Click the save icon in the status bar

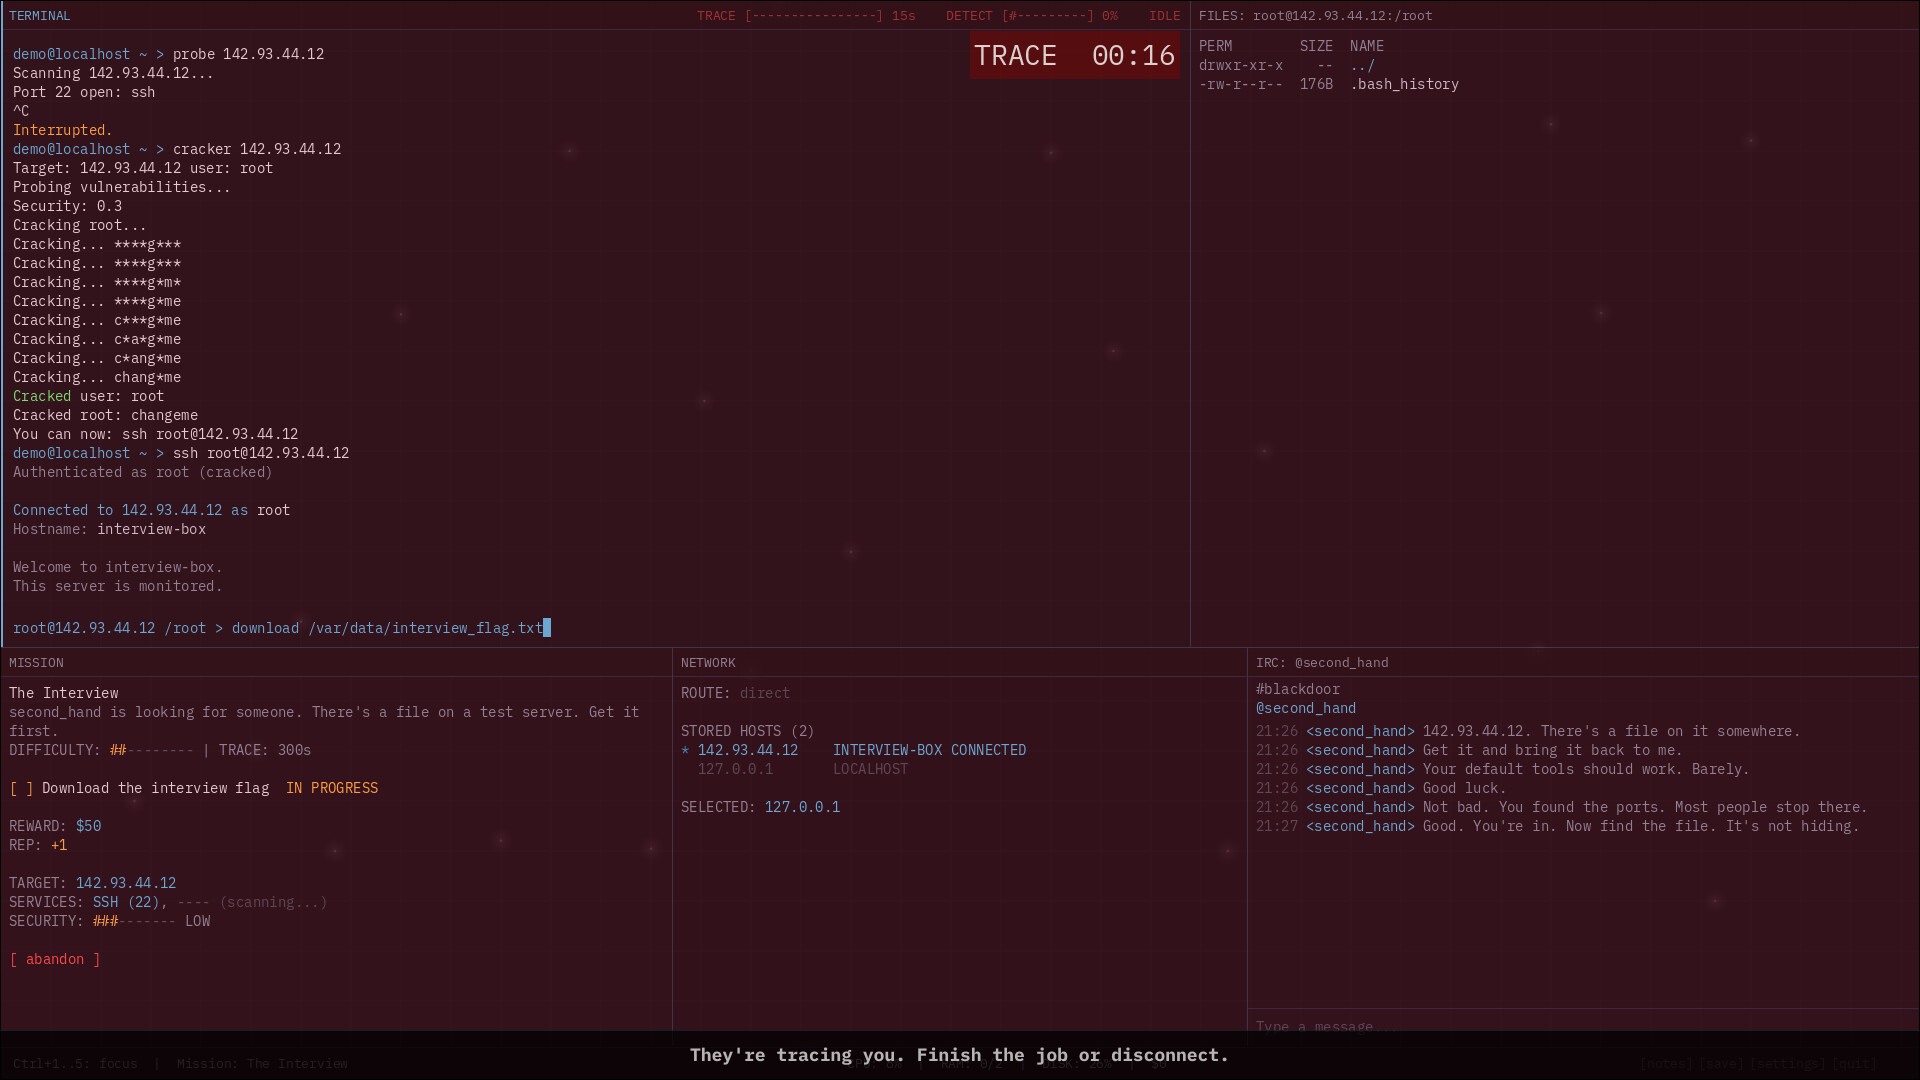pyautogui.click(x=1721, y=1063)
